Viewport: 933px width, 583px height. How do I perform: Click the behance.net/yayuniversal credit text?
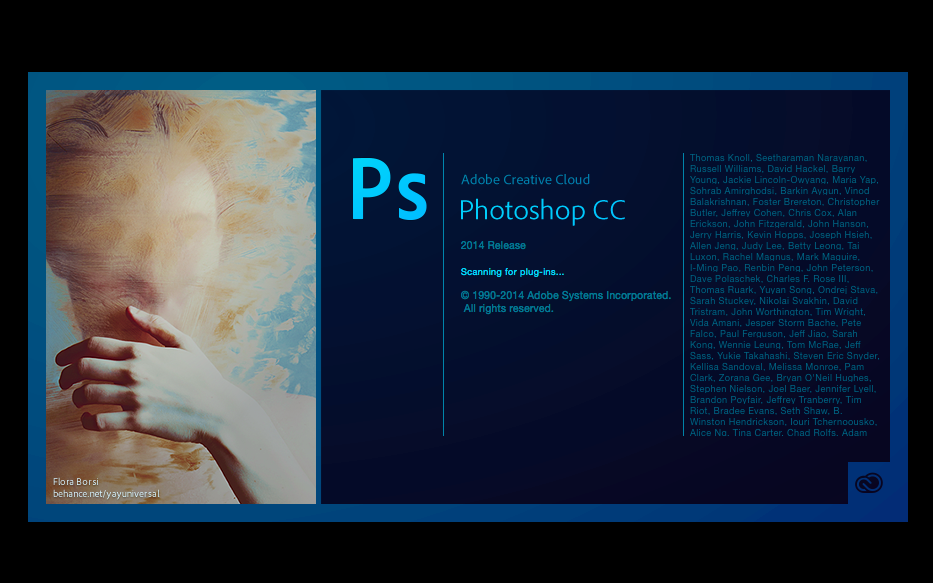click(106, 494)
